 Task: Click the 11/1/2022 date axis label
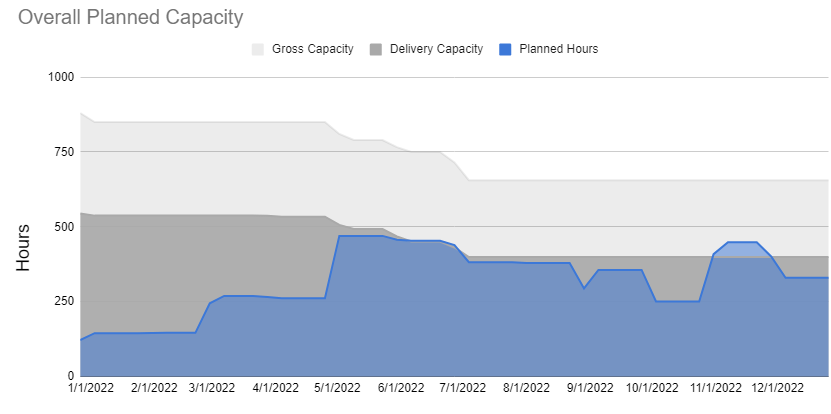pos(716,388)
